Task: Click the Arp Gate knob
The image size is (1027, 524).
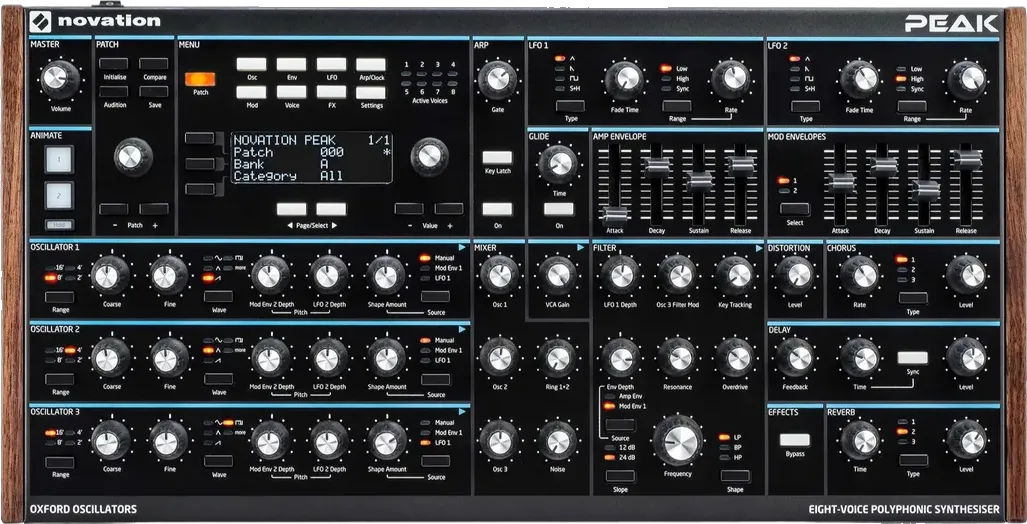Action: point(497,78)
